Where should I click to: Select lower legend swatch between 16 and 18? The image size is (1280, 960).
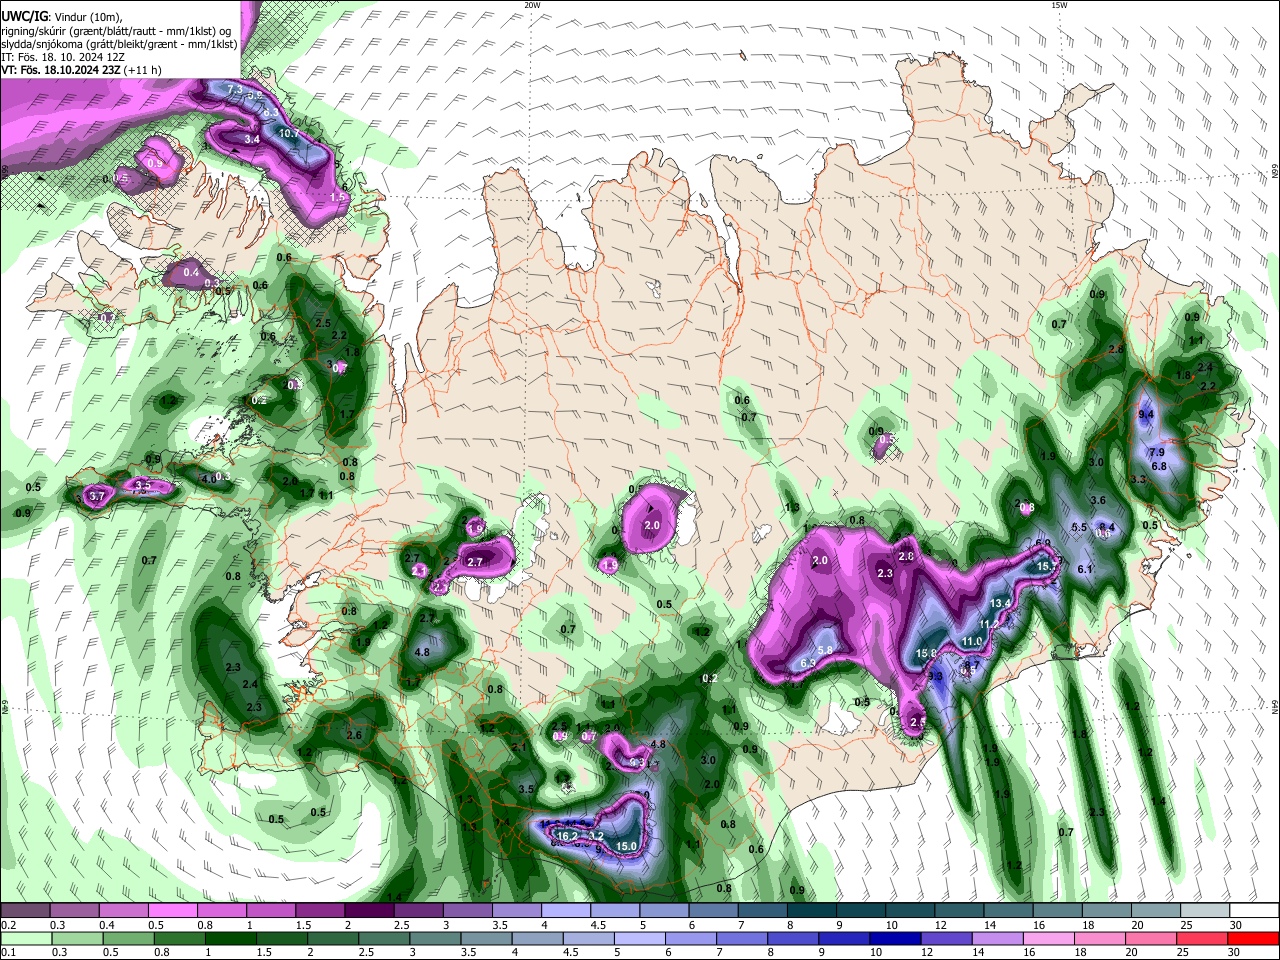[1050, 939]
